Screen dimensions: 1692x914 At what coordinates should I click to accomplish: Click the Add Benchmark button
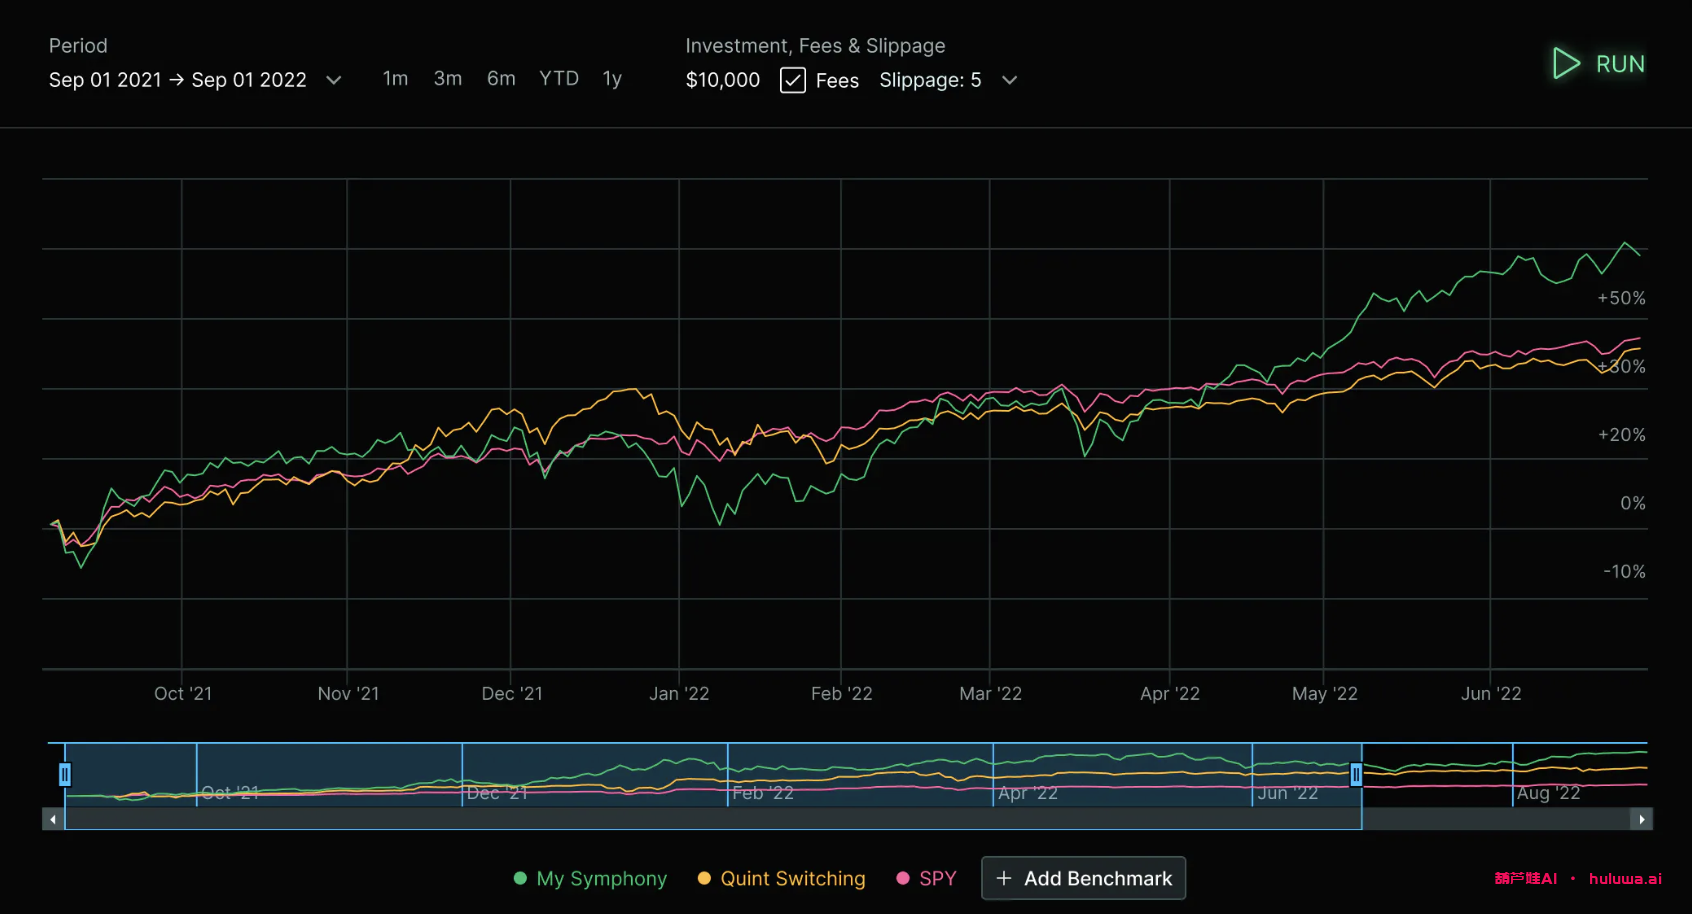(1084, 878)
